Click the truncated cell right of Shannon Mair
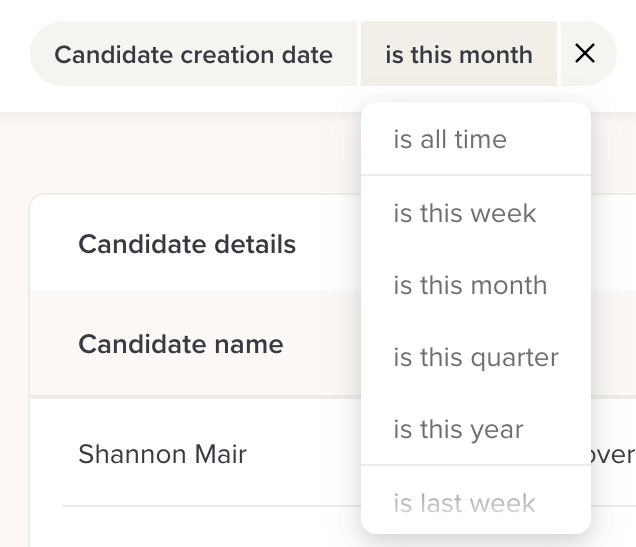Screen dimensions: 636x547 [612, 455]
